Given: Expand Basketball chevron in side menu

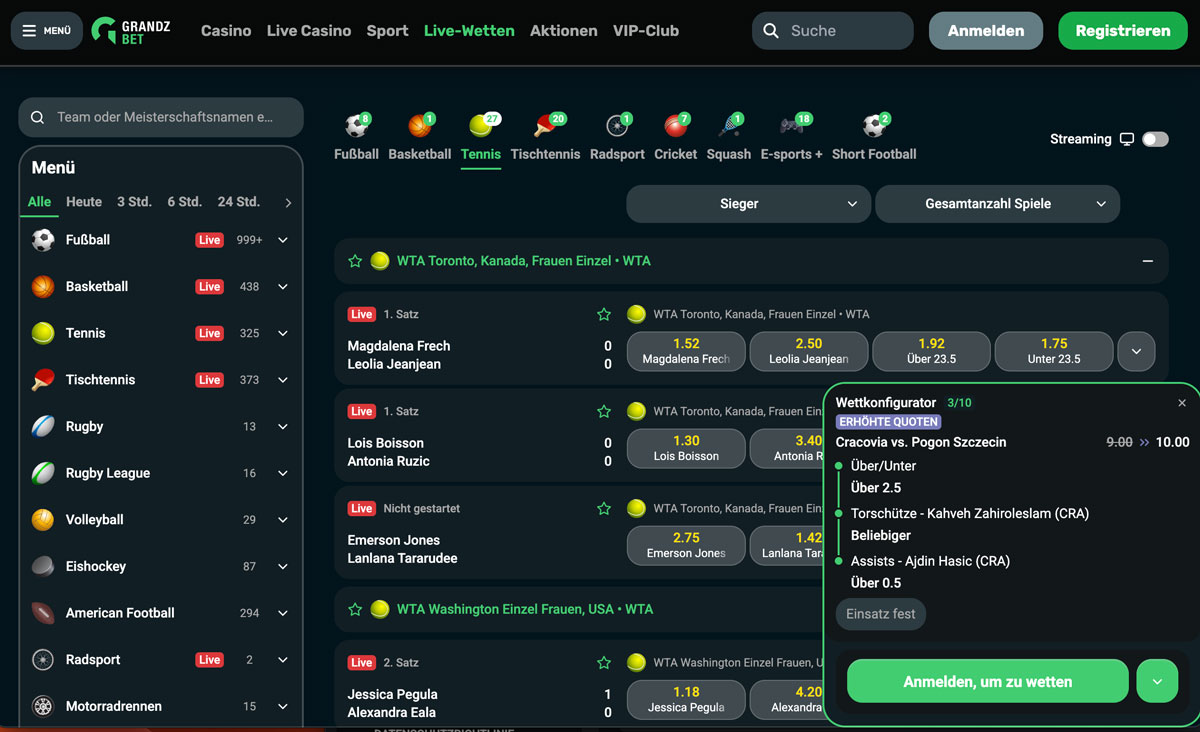Looking at the screenshot, I should tap(283, 287).
